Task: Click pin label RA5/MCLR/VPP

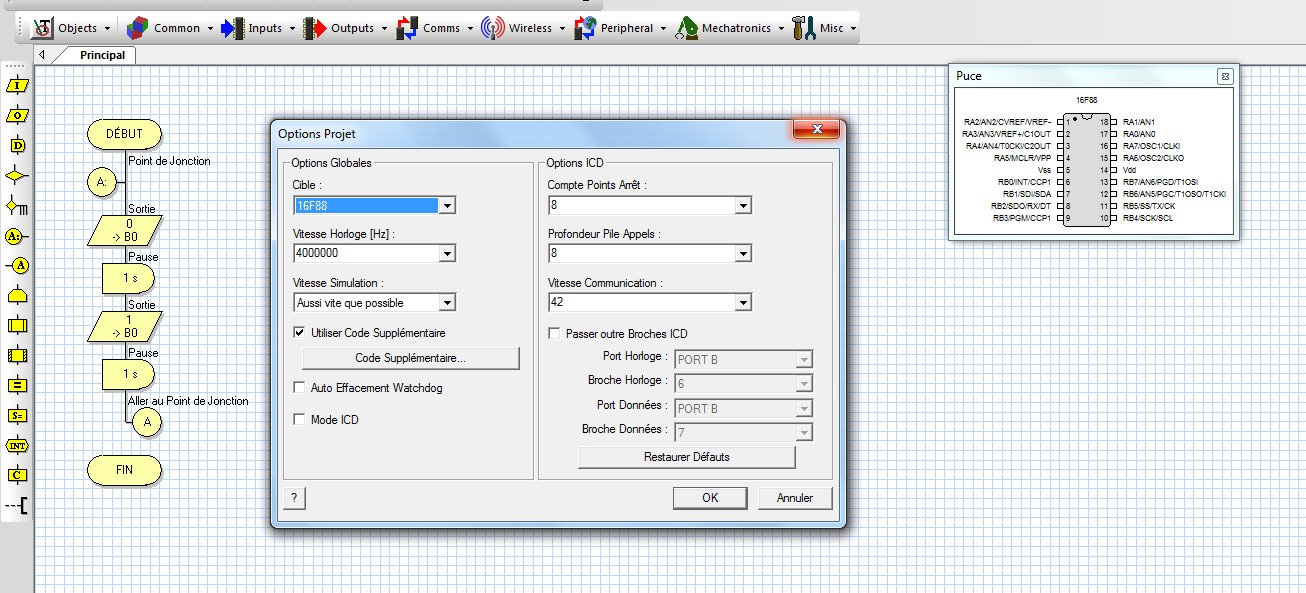Action: click(x=1023, y=157)
